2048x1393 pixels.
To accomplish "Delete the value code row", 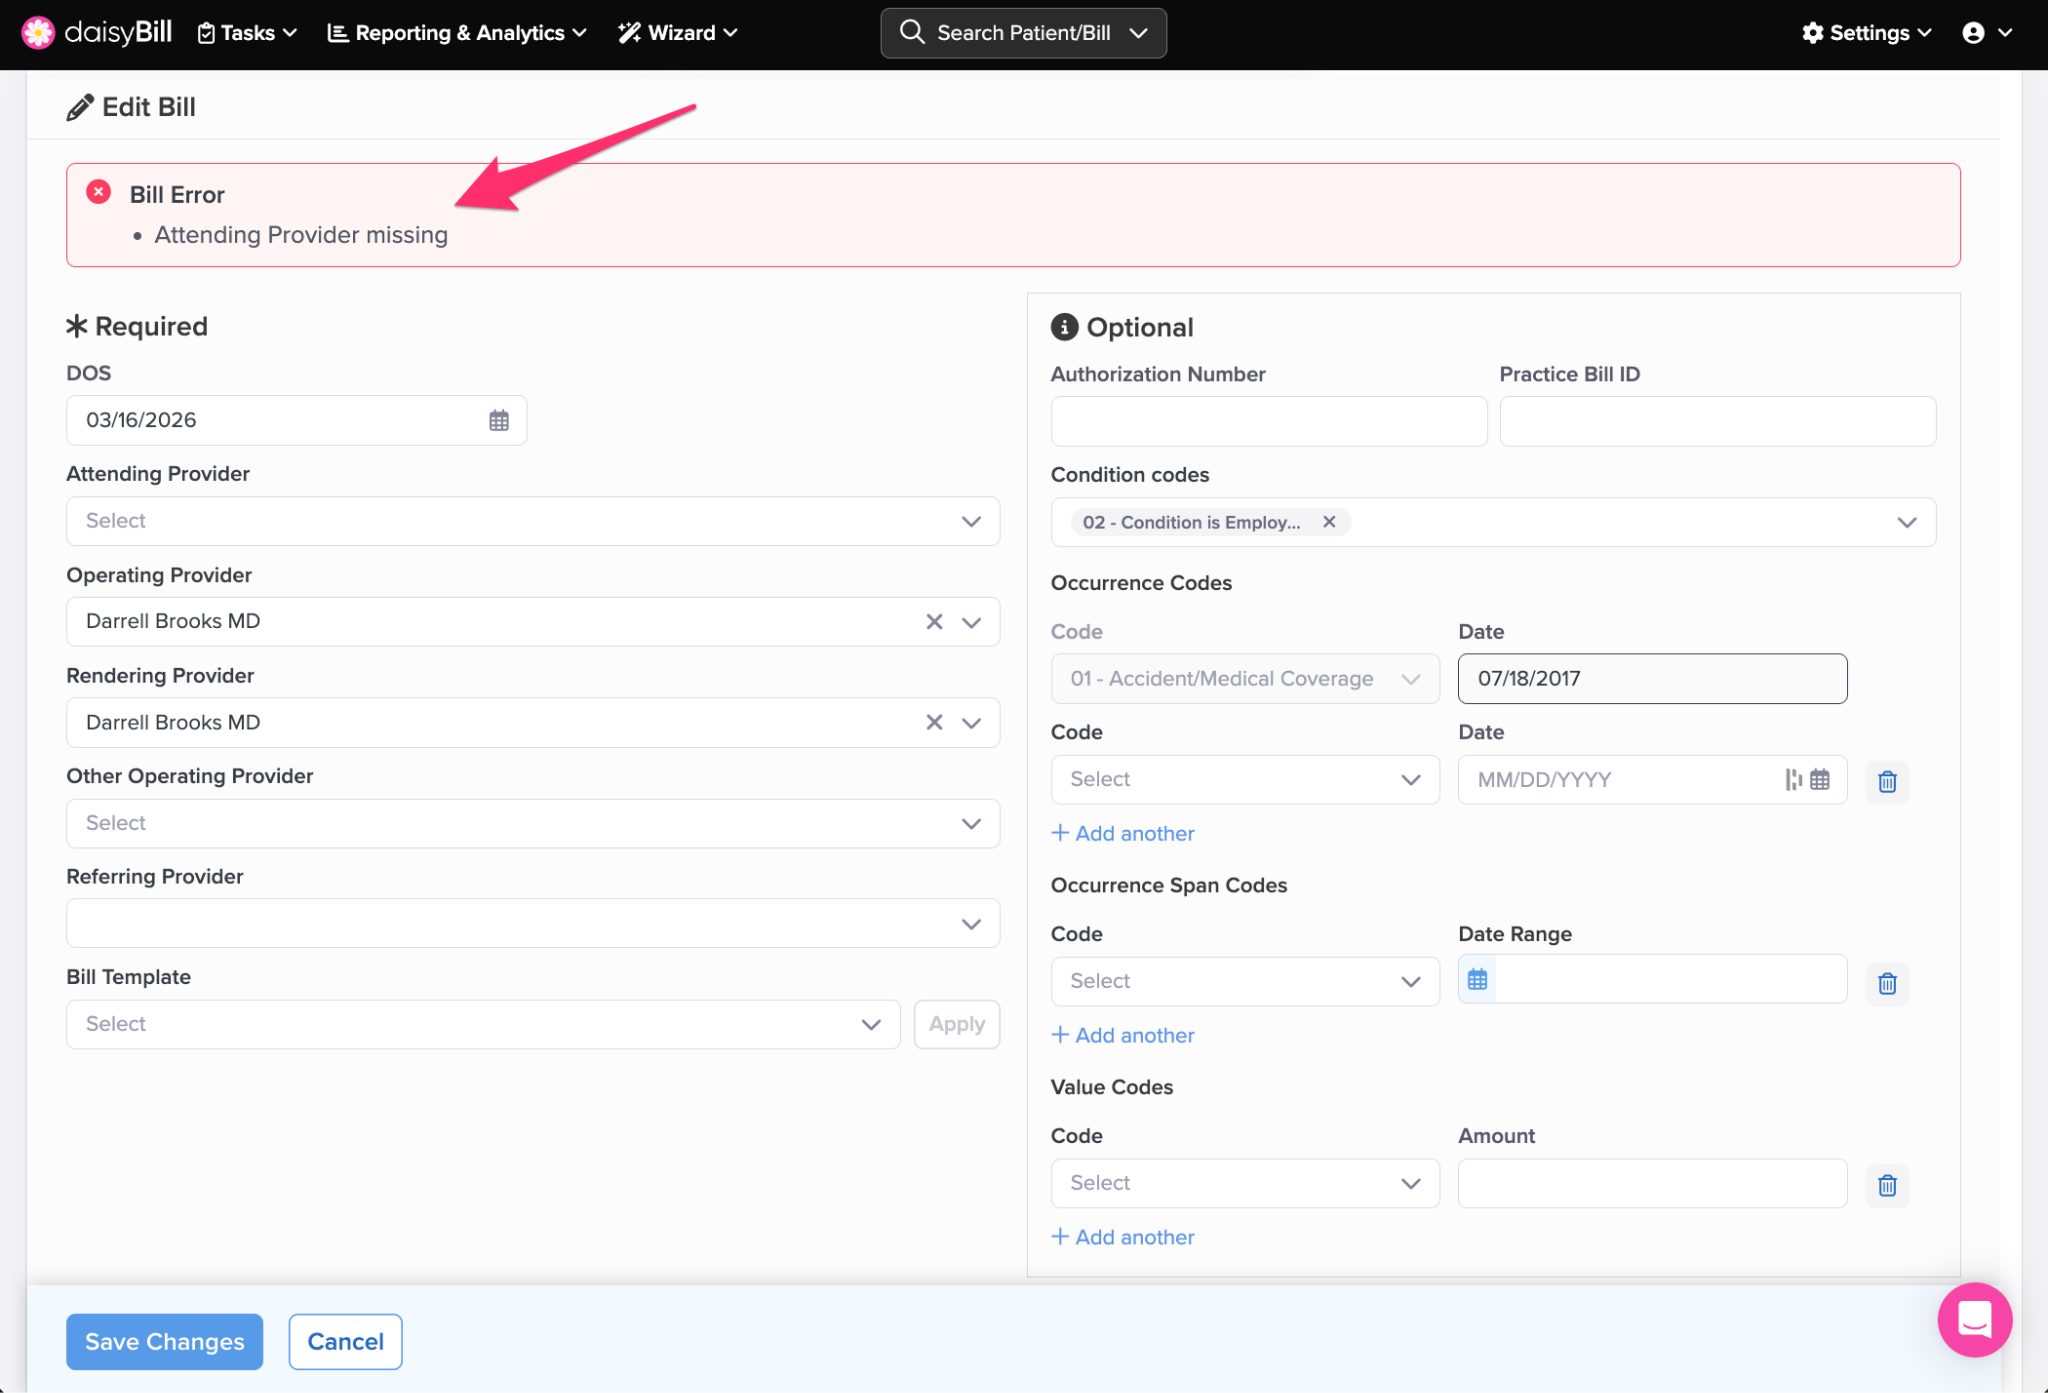I will tap(1887, 1185).
